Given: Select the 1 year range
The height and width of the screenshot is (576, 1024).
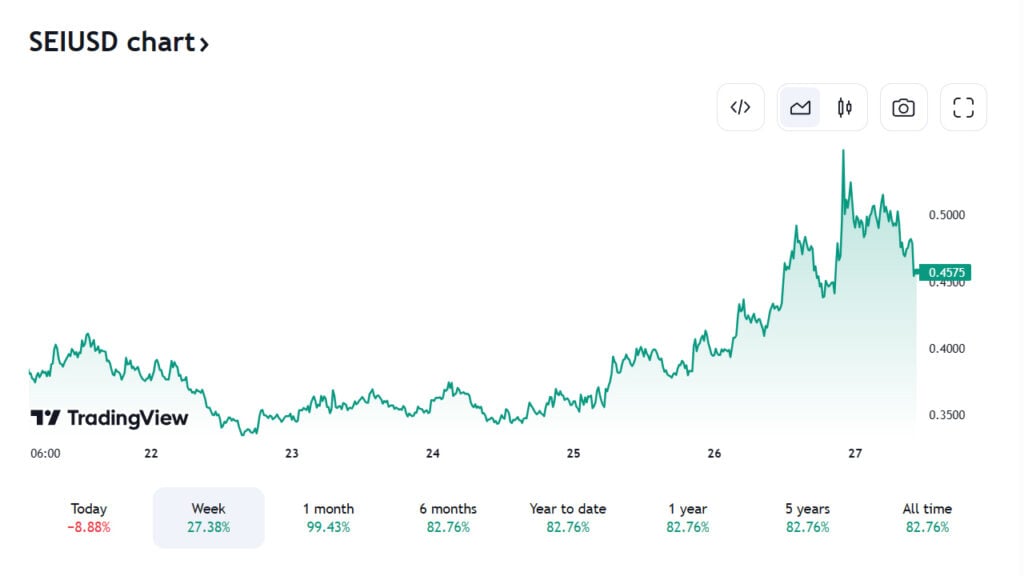Looking at the screenshot, I should tap(687, 517).
